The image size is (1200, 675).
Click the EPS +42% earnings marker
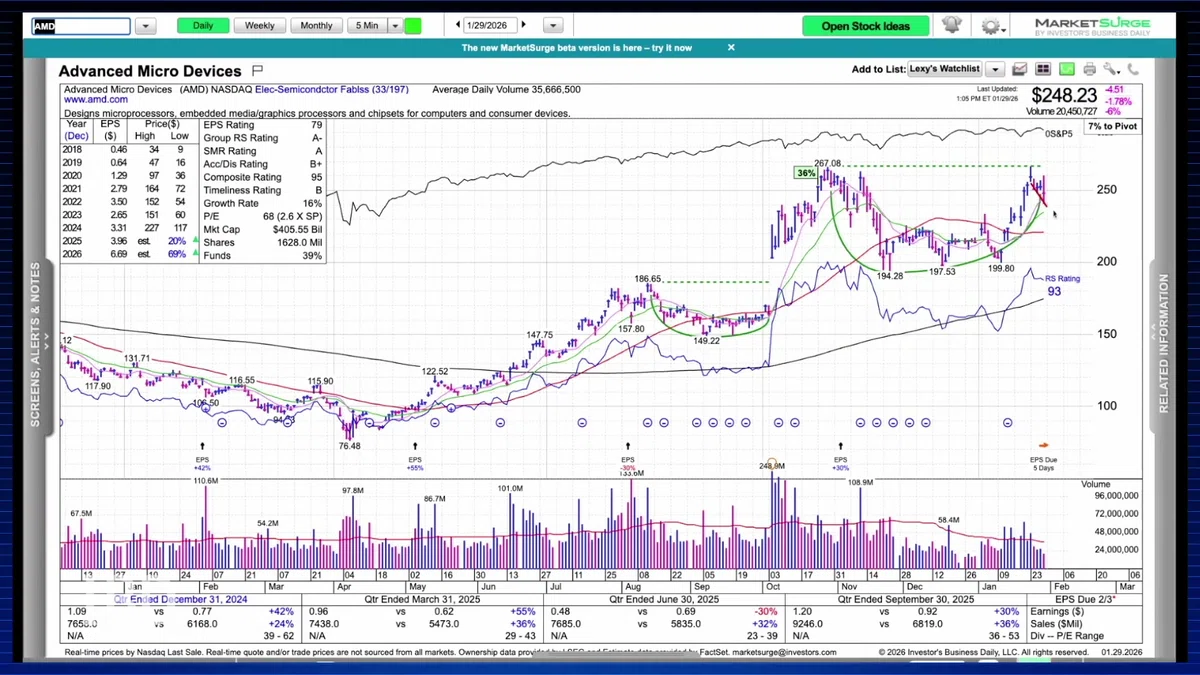[x=202, y=457]
